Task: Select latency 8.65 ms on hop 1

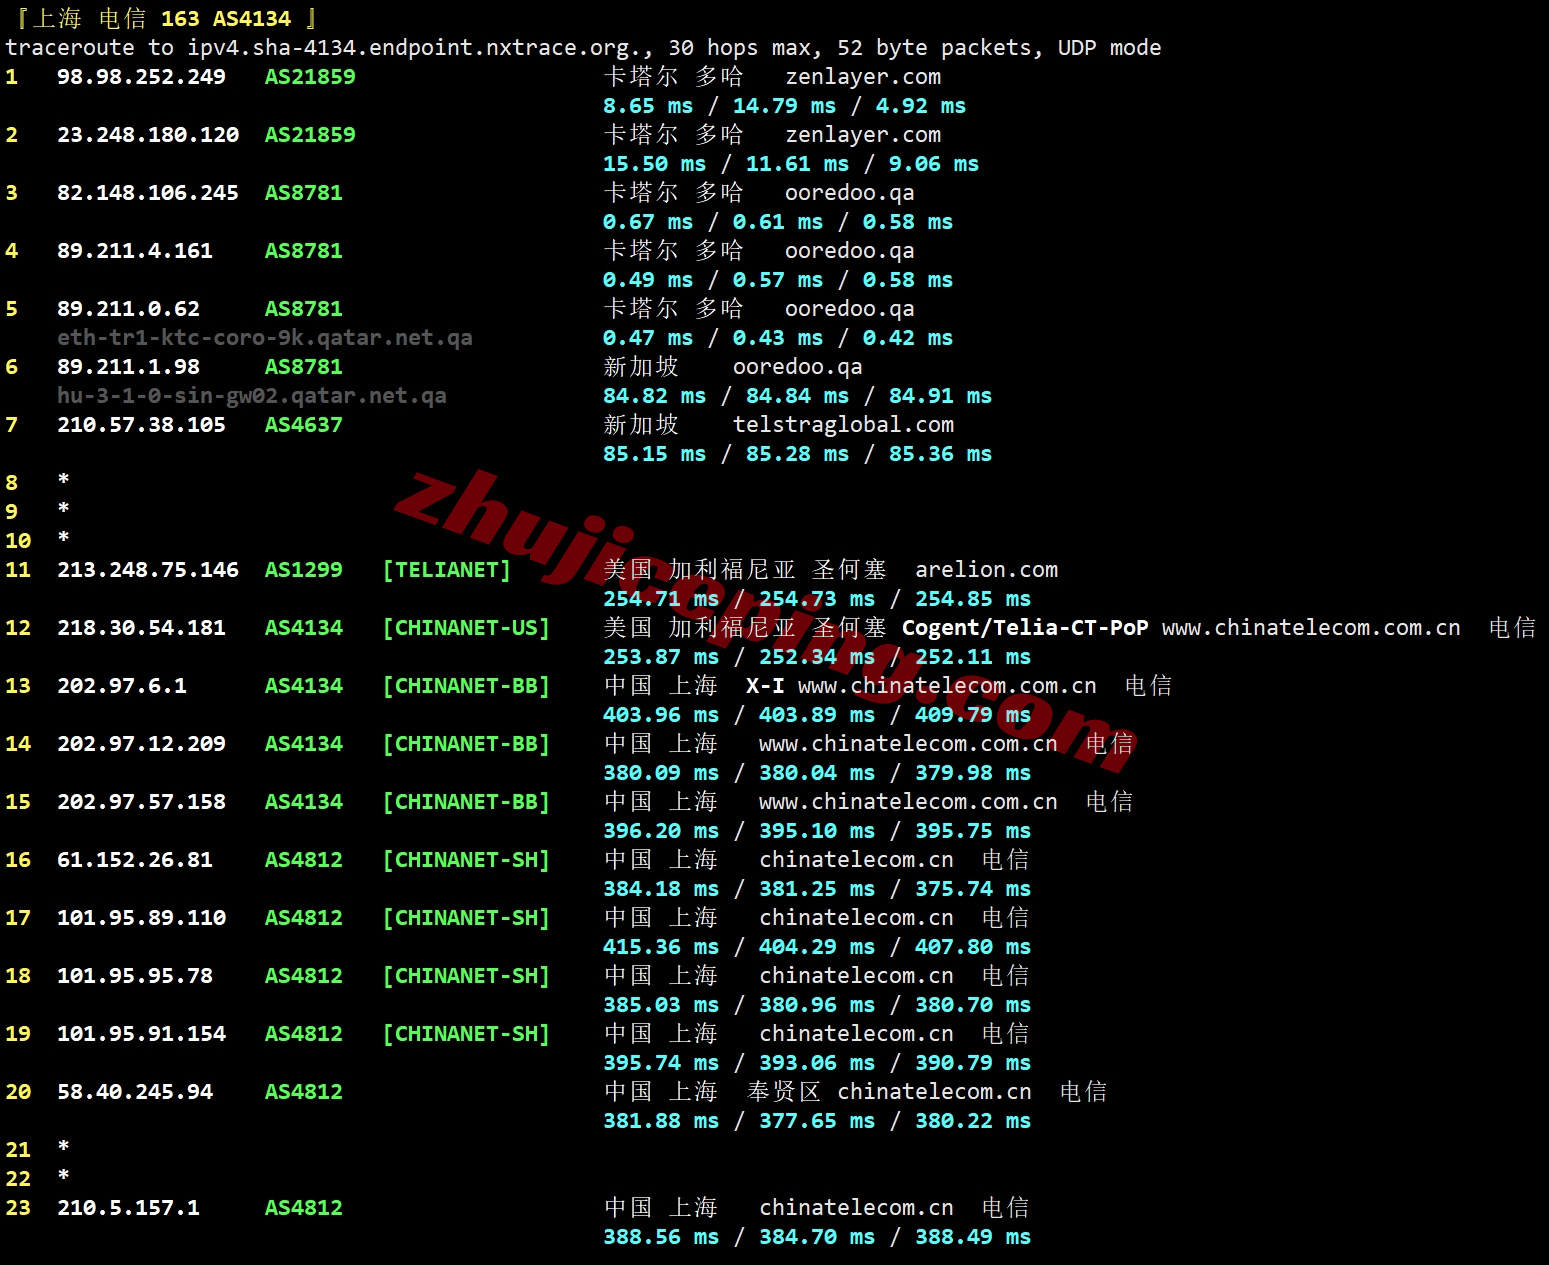Action: pos(648,106)
